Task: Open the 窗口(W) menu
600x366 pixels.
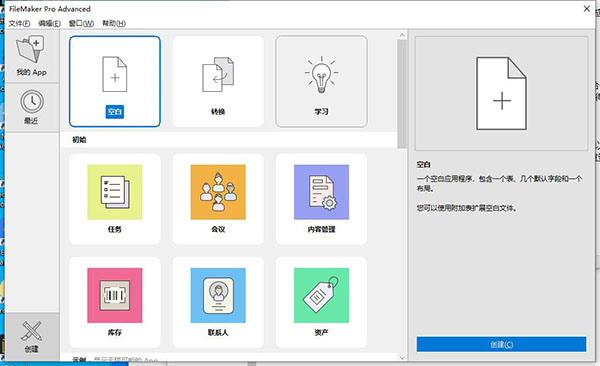Action: 81,23
